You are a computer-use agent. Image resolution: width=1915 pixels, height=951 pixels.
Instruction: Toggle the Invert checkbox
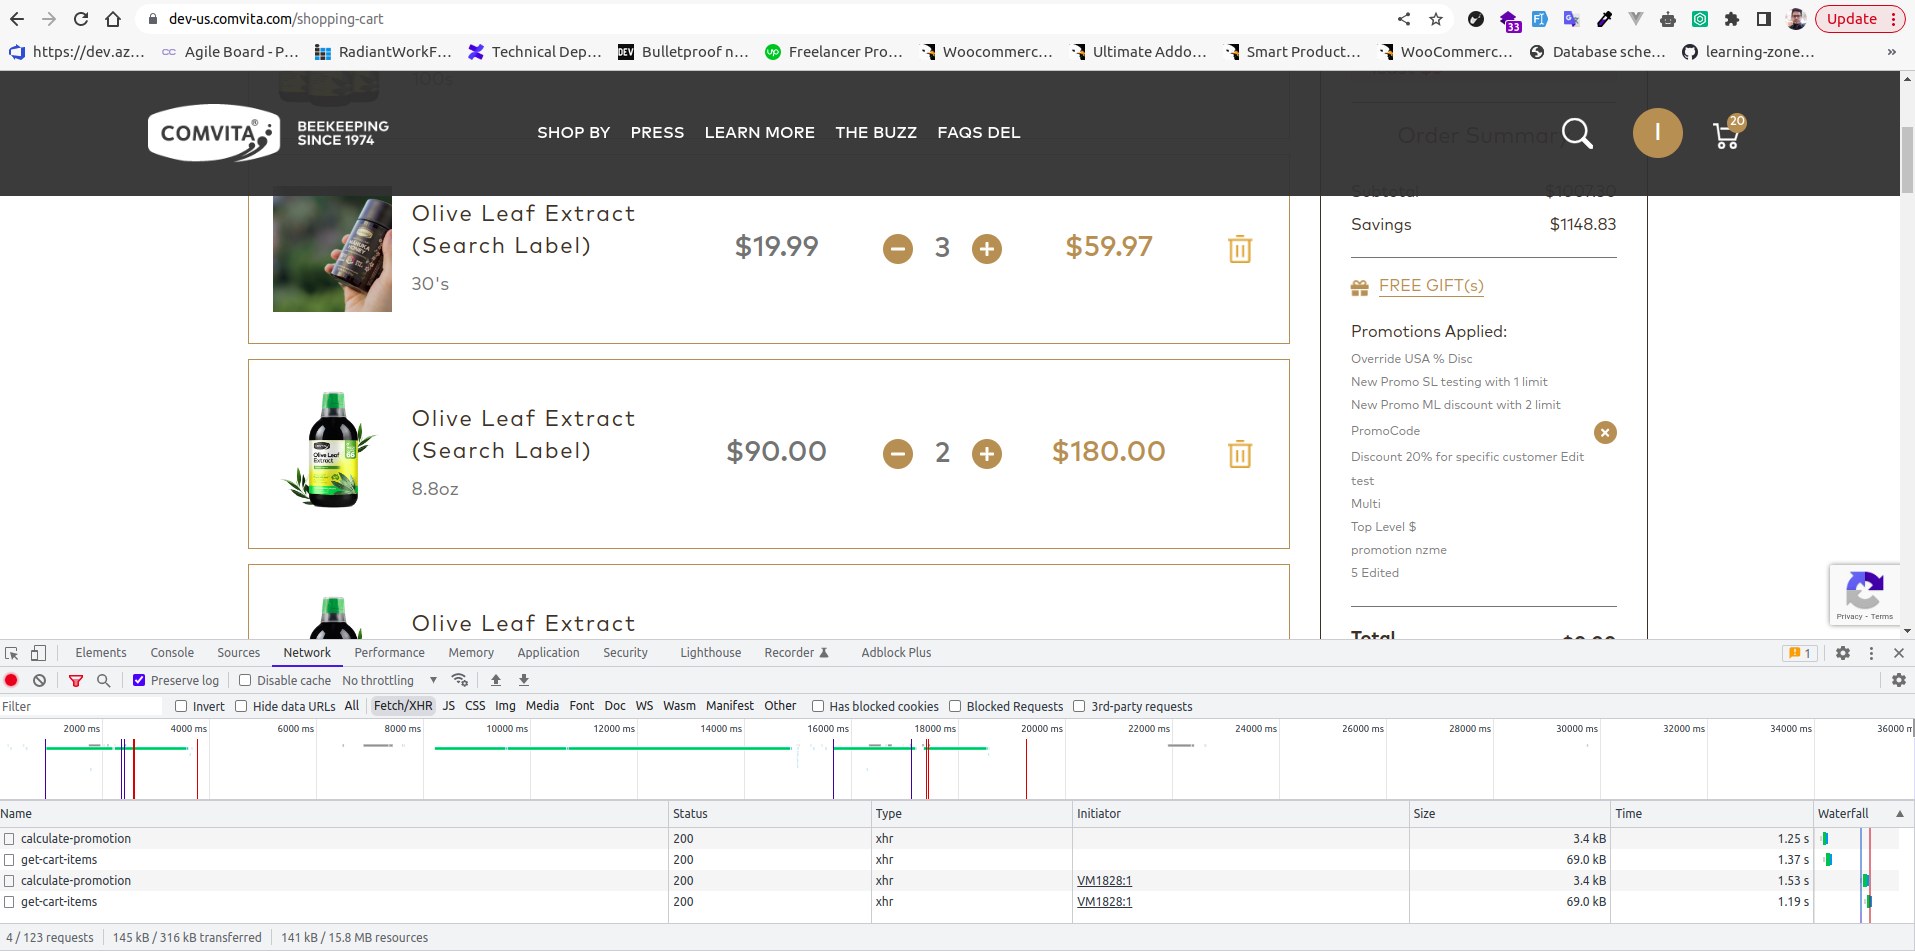pyautogui.click(x=181, y=706)
